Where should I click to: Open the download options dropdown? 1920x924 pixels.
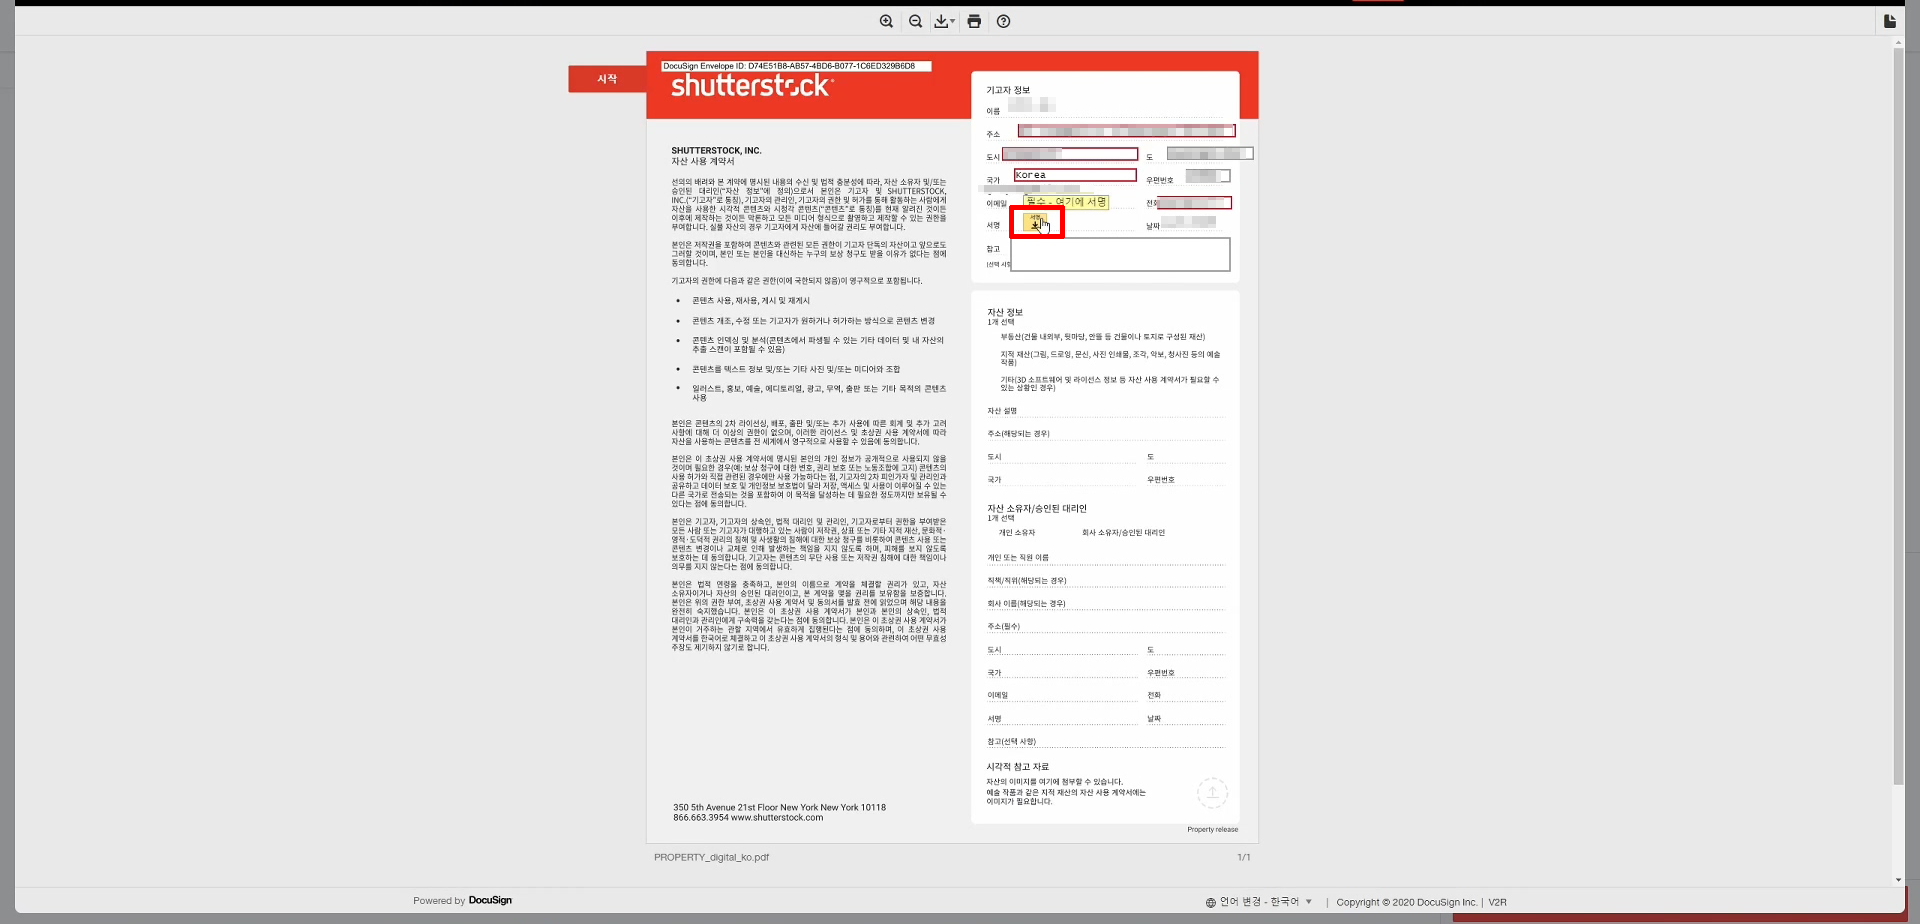pyautogui.click(x=944, y=21)
